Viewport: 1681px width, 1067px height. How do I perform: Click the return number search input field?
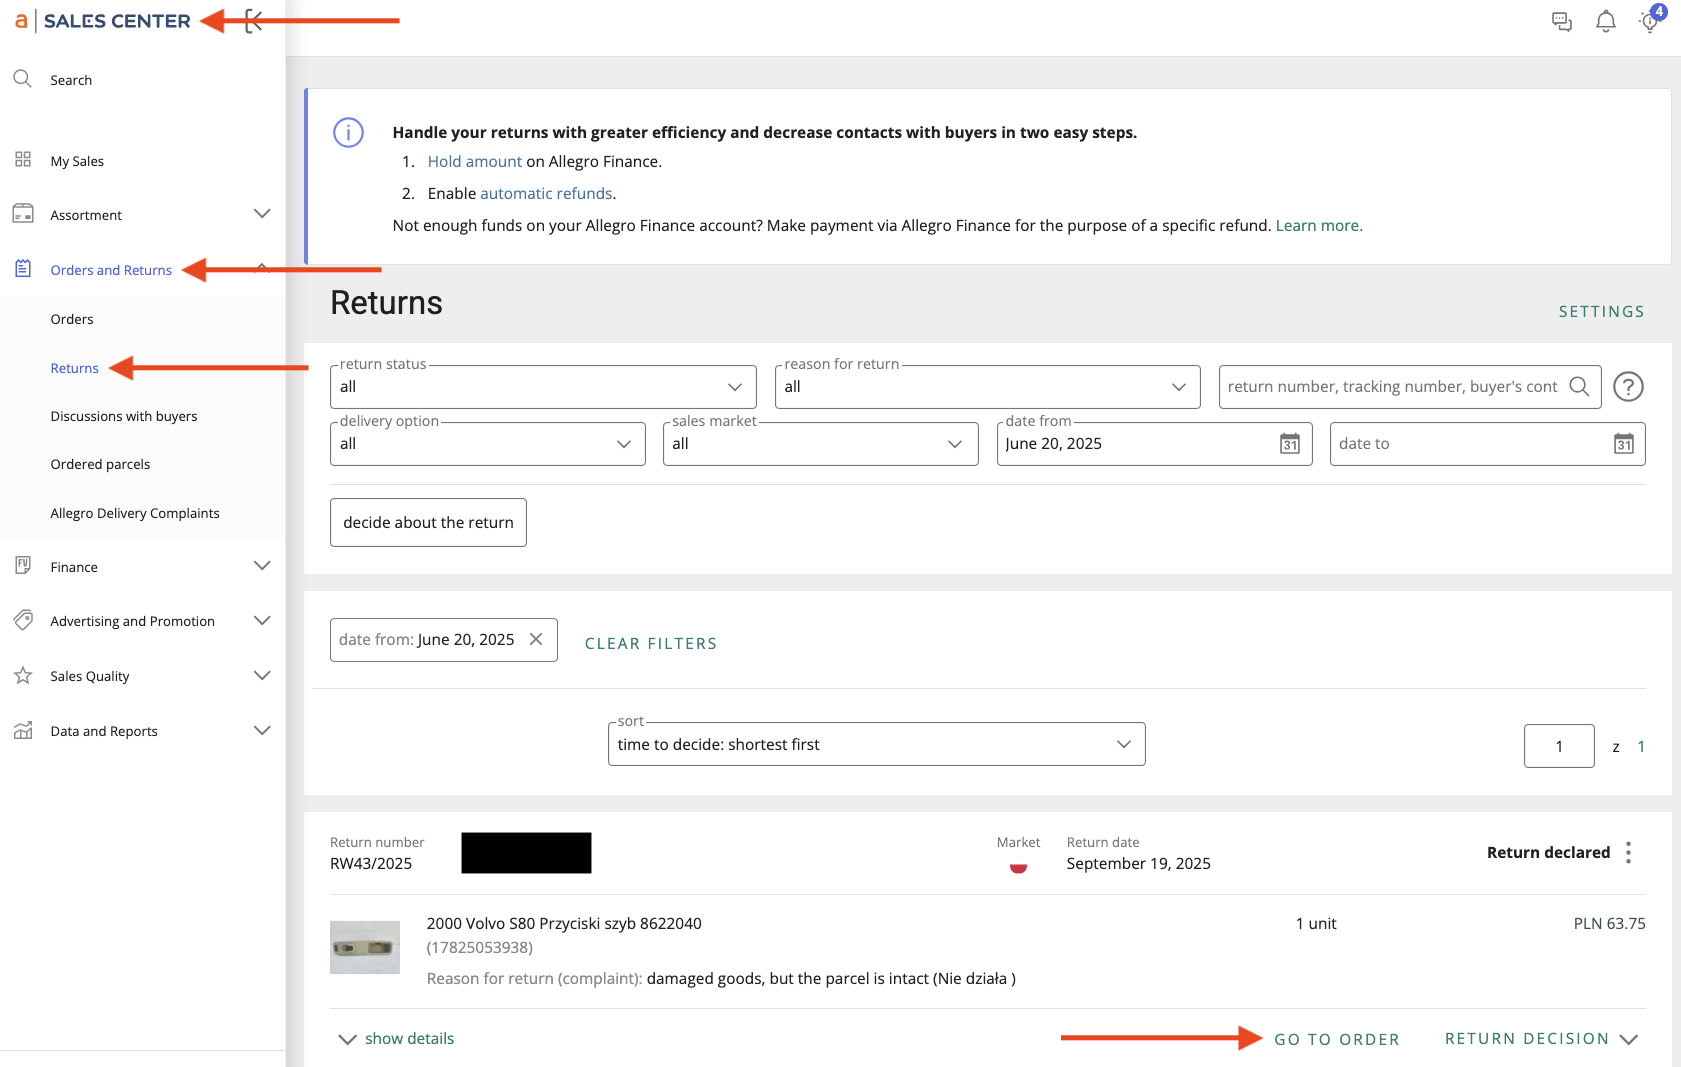[x=1391, y=387]
